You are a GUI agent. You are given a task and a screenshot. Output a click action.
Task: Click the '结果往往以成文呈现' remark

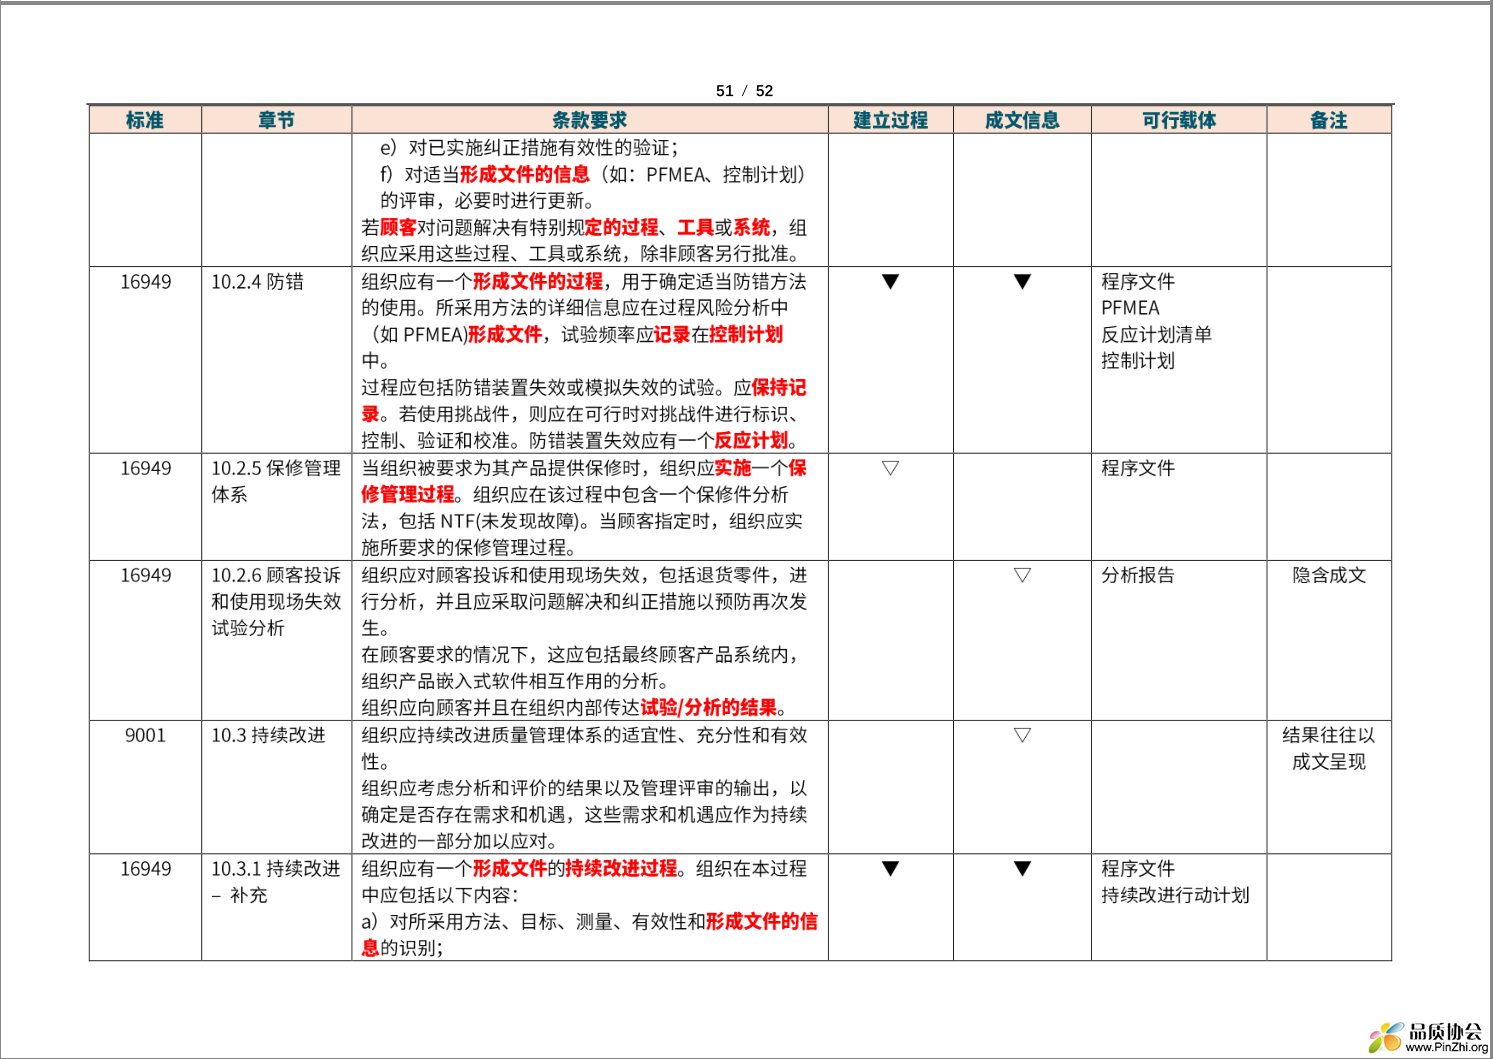coord(1329,748)
